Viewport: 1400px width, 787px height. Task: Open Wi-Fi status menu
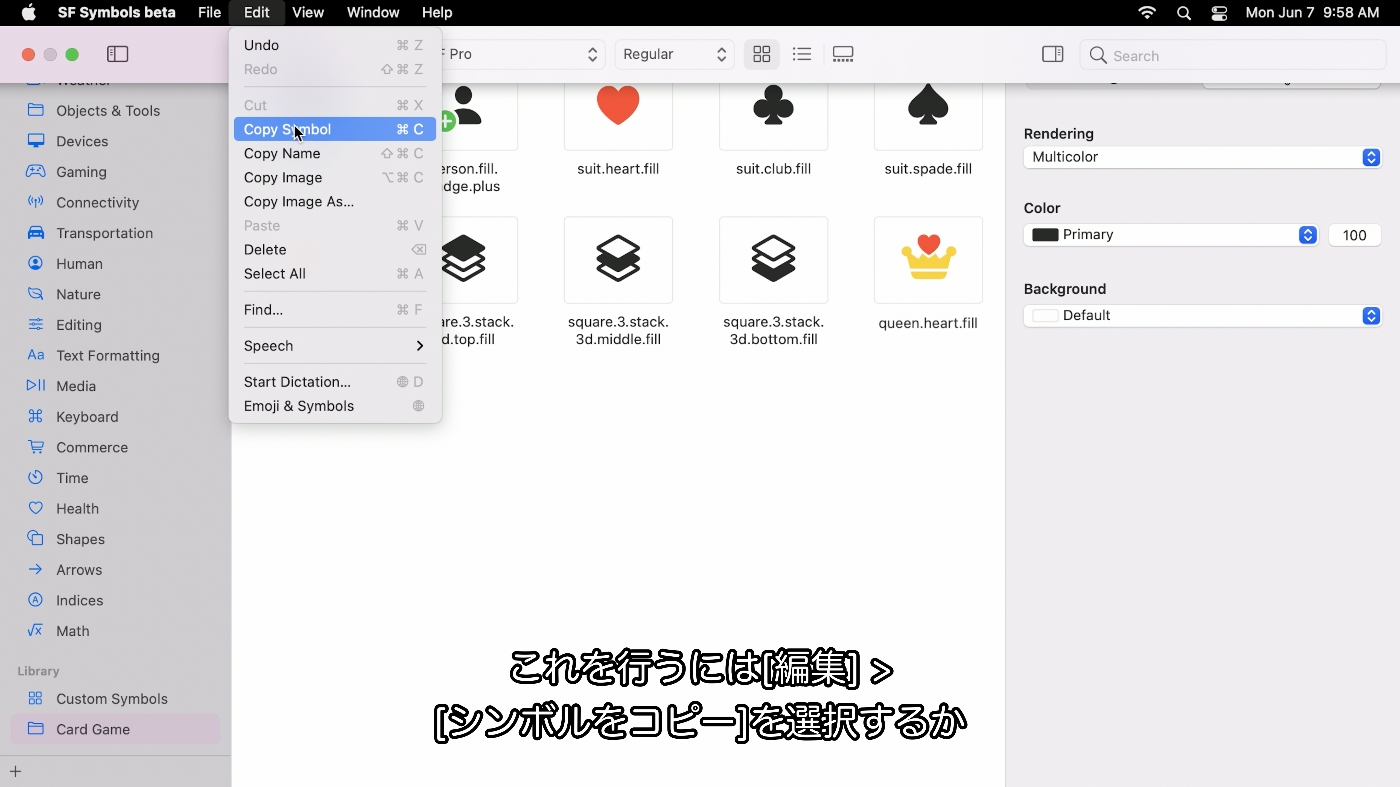coord(1147,13)
